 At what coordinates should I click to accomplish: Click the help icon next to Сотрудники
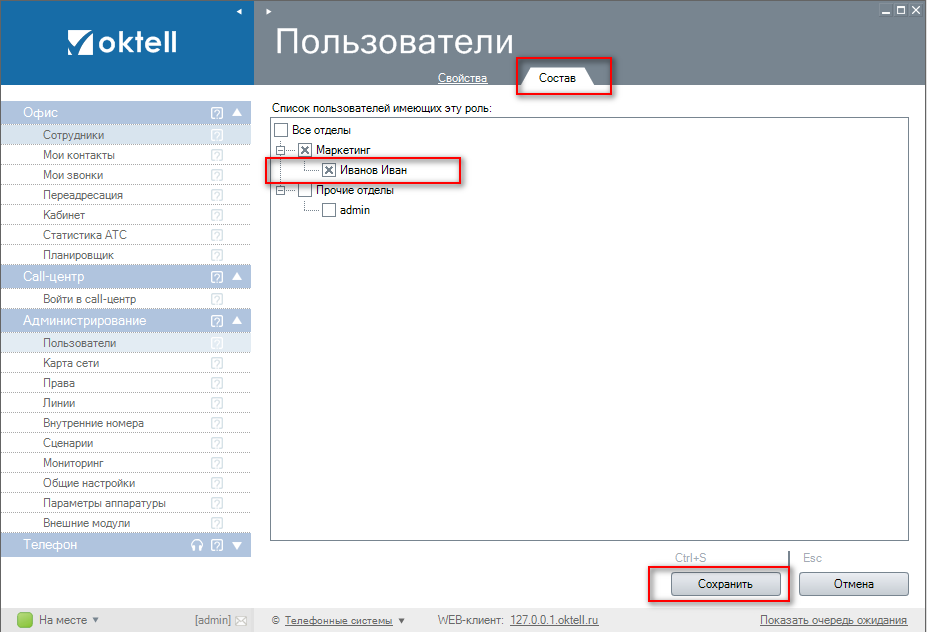(217, 135)
